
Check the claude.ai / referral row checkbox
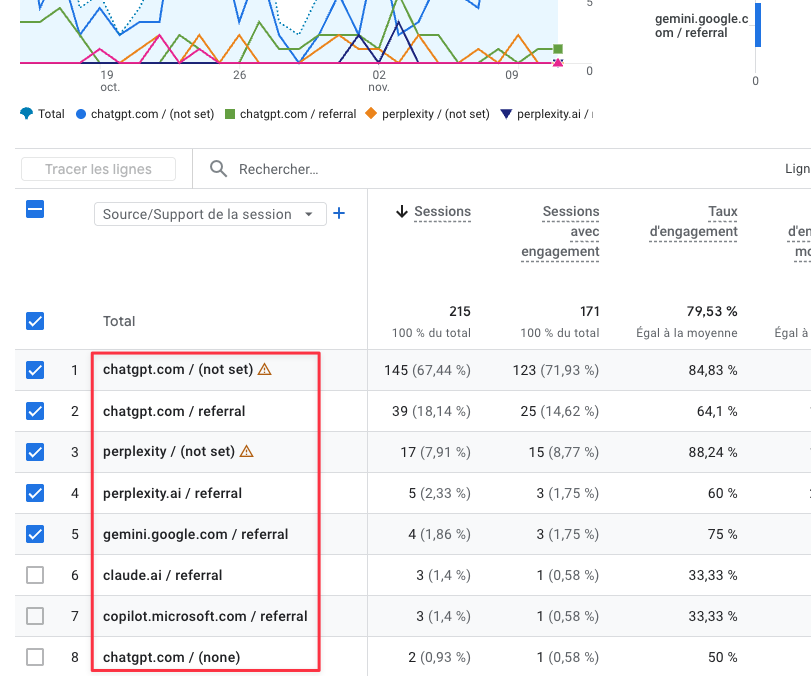[35, 575]
